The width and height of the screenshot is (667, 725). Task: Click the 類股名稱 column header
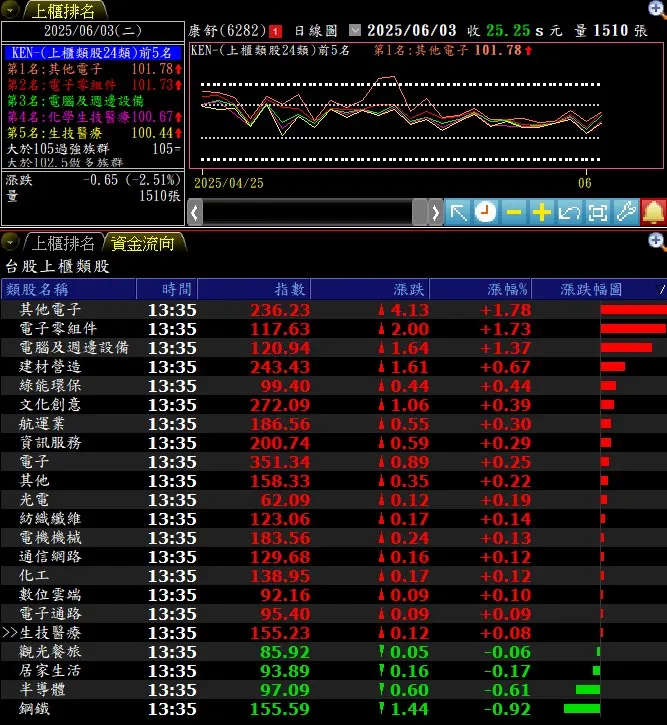(x=68, y=289)
